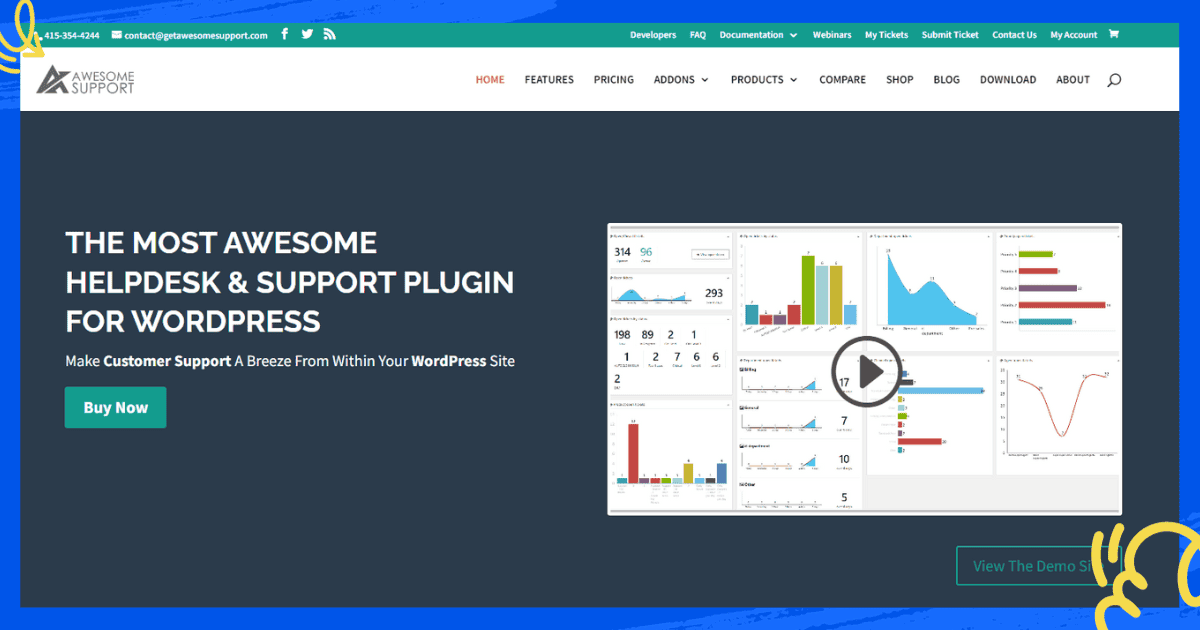Expand the Addons menu

[681, 80]
